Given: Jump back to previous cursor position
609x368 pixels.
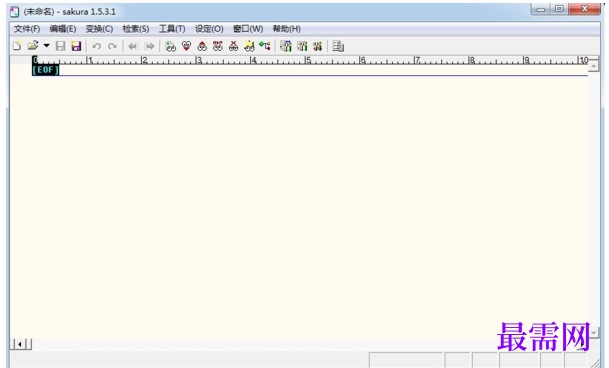Looking at the screenshot, I should [x=133, y=47].
